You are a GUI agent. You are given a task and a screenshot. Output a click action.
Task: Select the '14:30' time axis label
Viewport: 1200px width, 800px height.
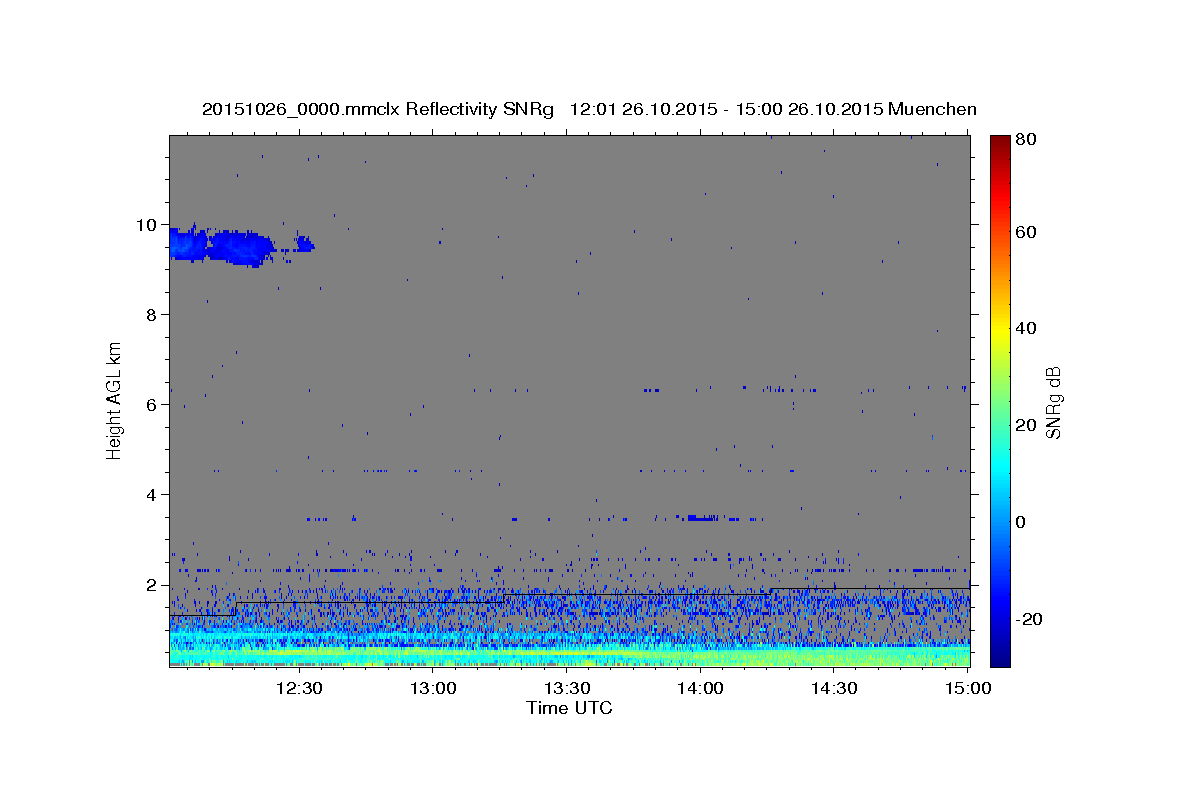click(834, 688)
